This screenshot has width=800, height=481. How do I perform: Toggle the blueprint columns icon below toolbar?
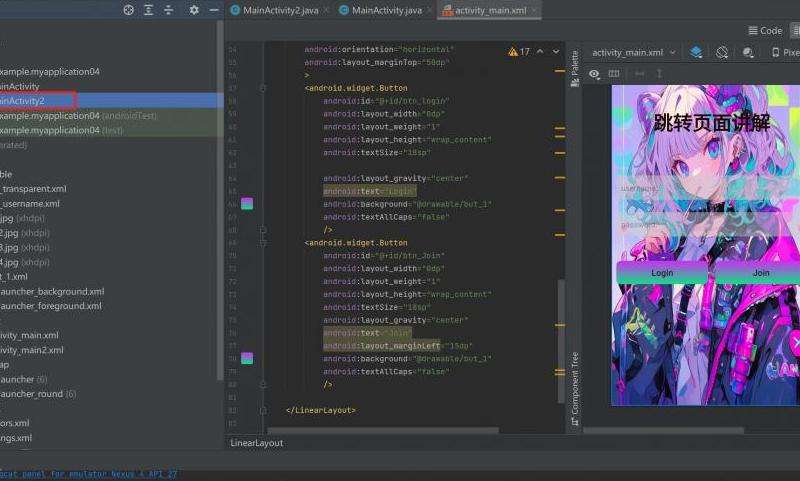(614, 74)
